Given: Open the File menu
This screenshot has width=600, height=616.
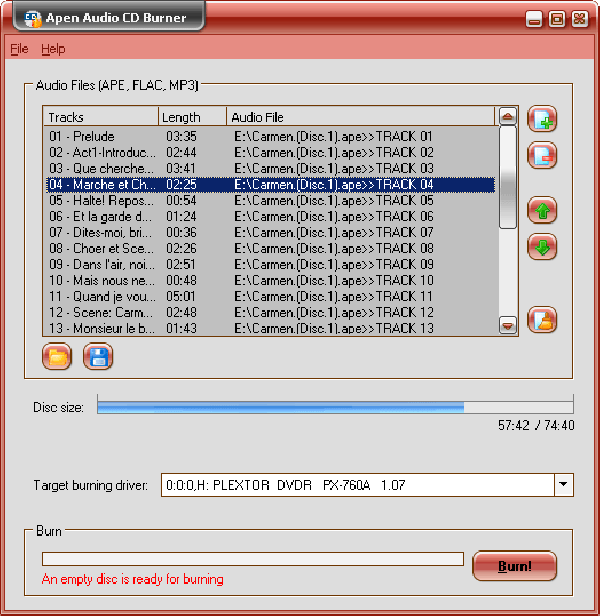Looking at the screenshot, I should 19,49.
